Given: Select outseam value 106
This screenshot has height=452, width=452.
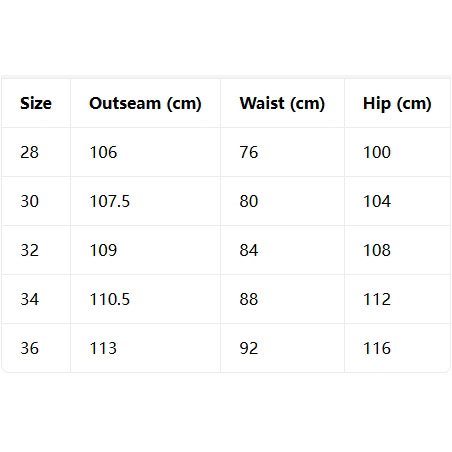Looking at the screenshot, I should click(x=103, y=152).
